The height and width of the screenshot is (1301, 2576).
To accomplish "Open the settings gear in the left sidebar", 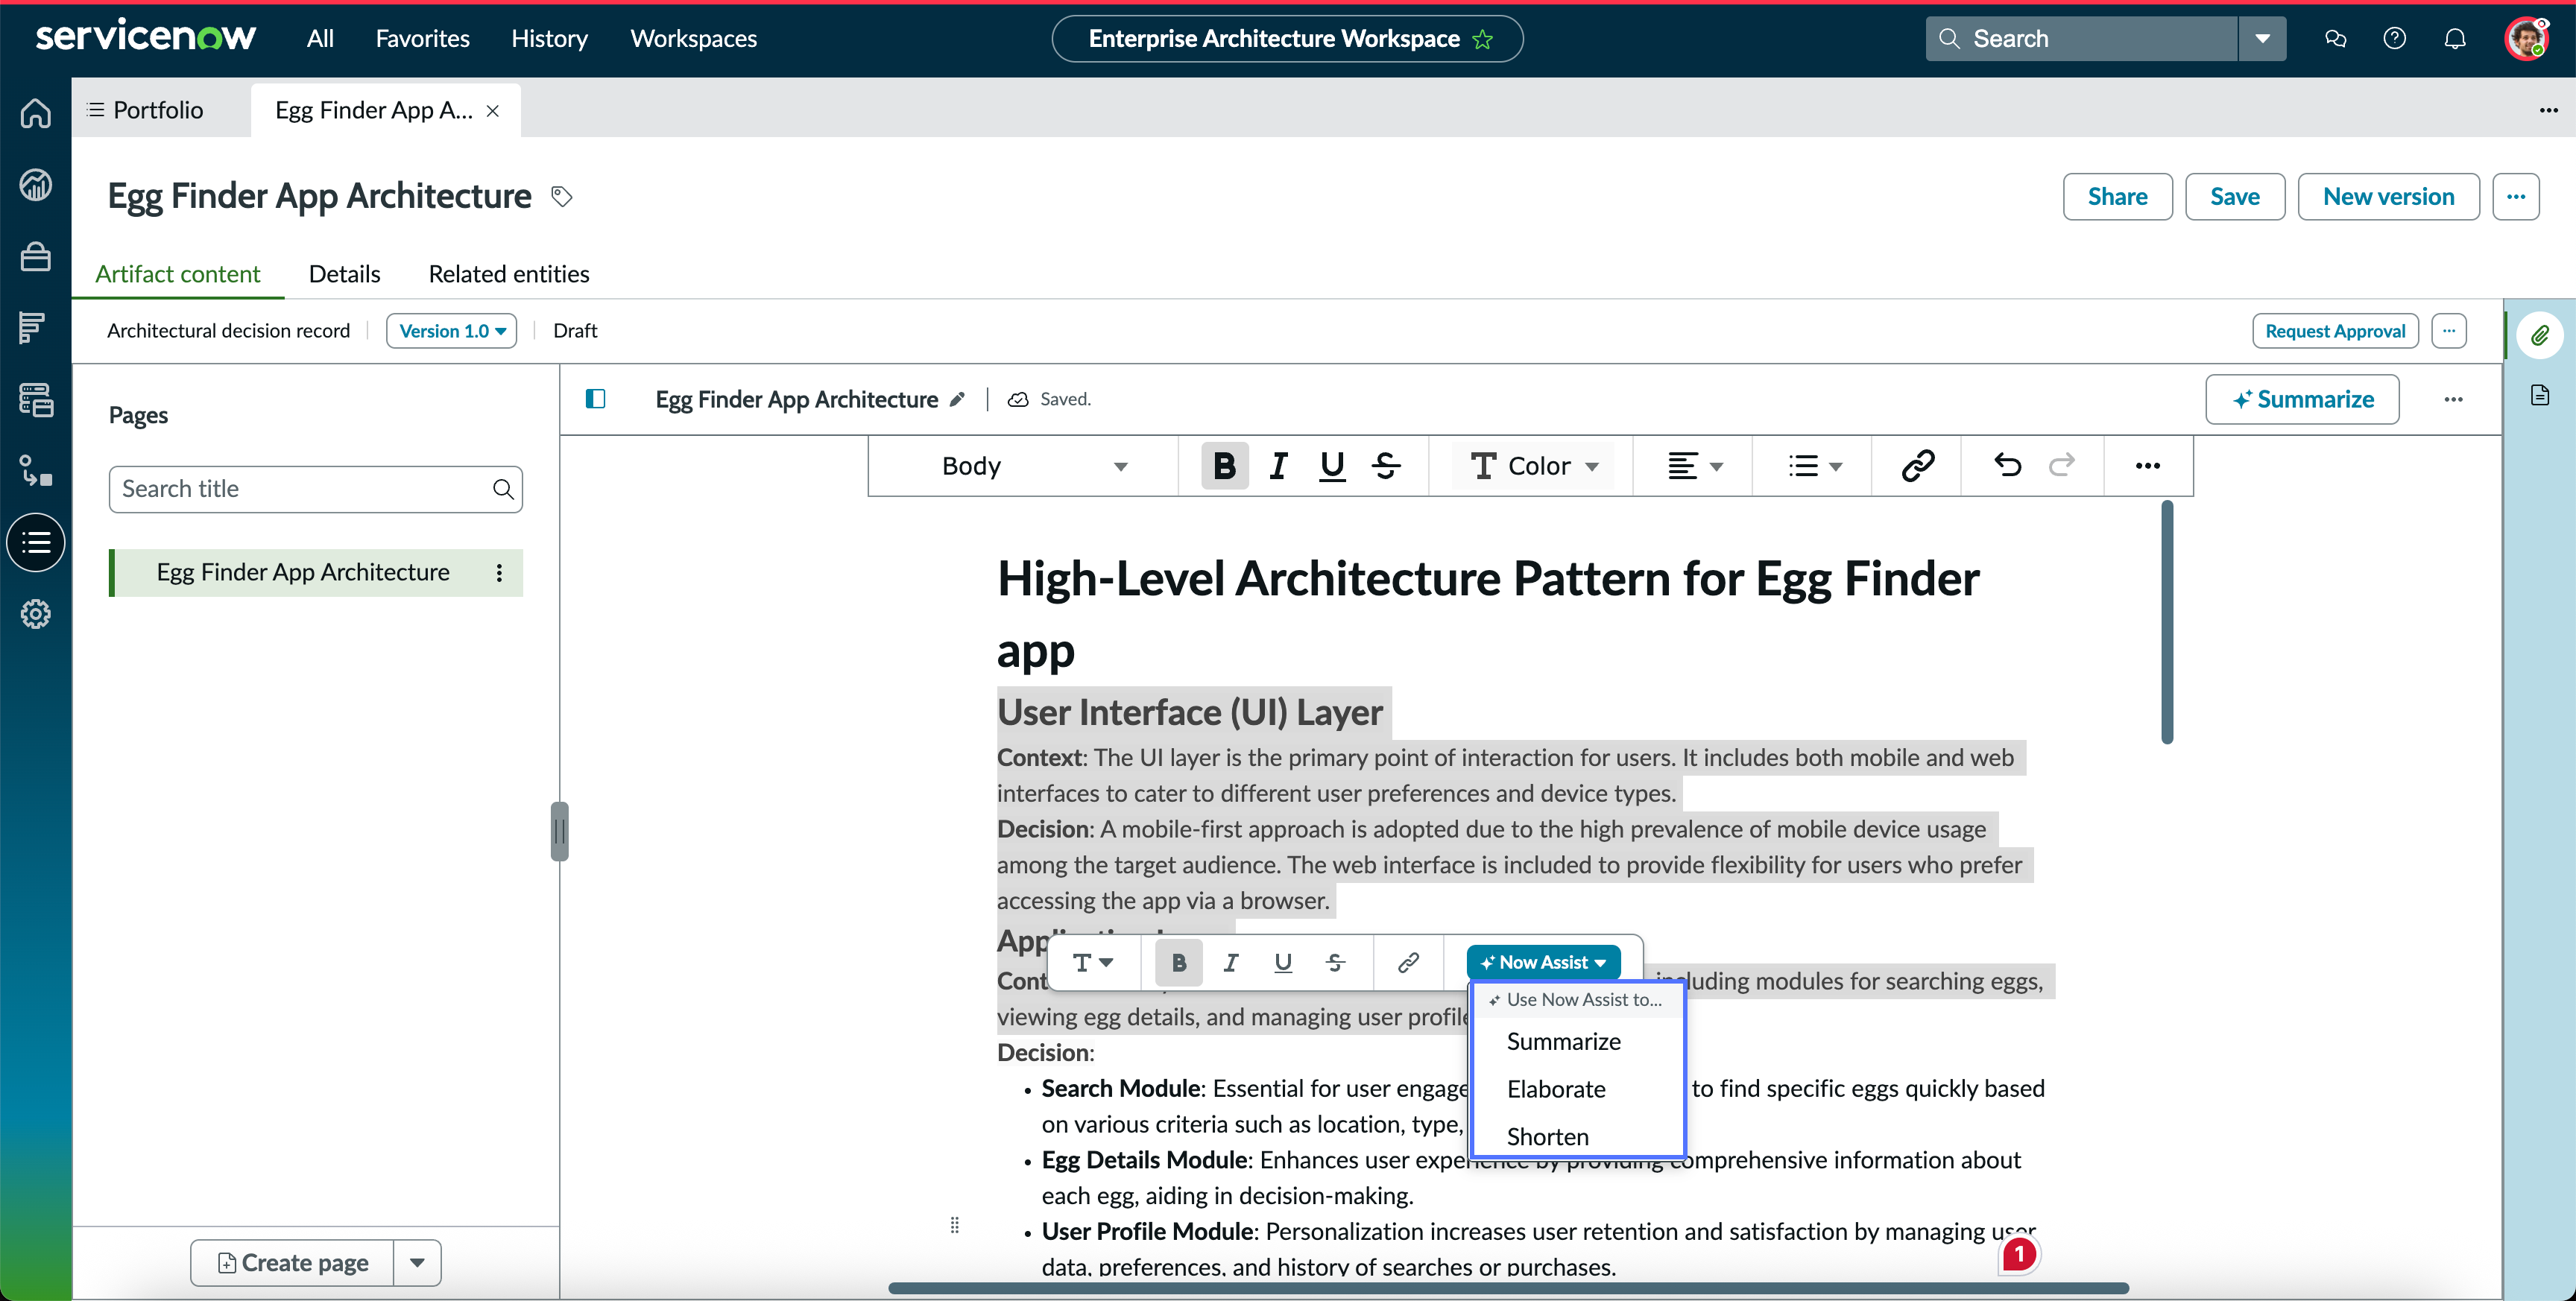I will click(36, 614).
